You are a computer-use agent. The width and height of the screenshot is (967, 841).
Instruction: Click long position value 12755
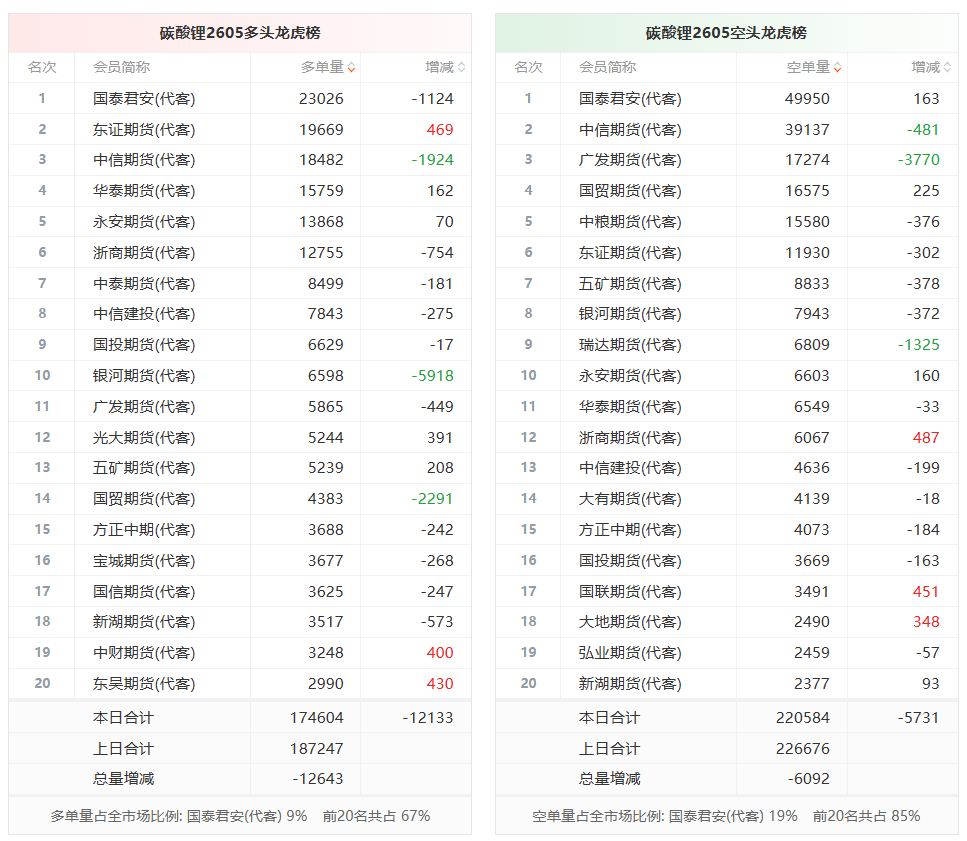(x=321, y=252)
